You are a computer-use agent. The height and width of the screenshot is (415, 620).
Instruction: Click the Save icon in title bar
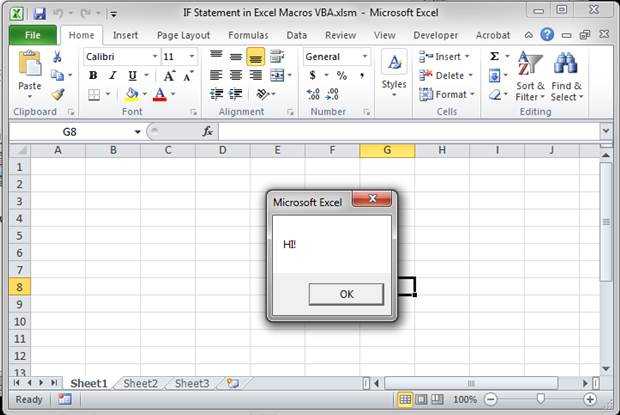(40, 14)
